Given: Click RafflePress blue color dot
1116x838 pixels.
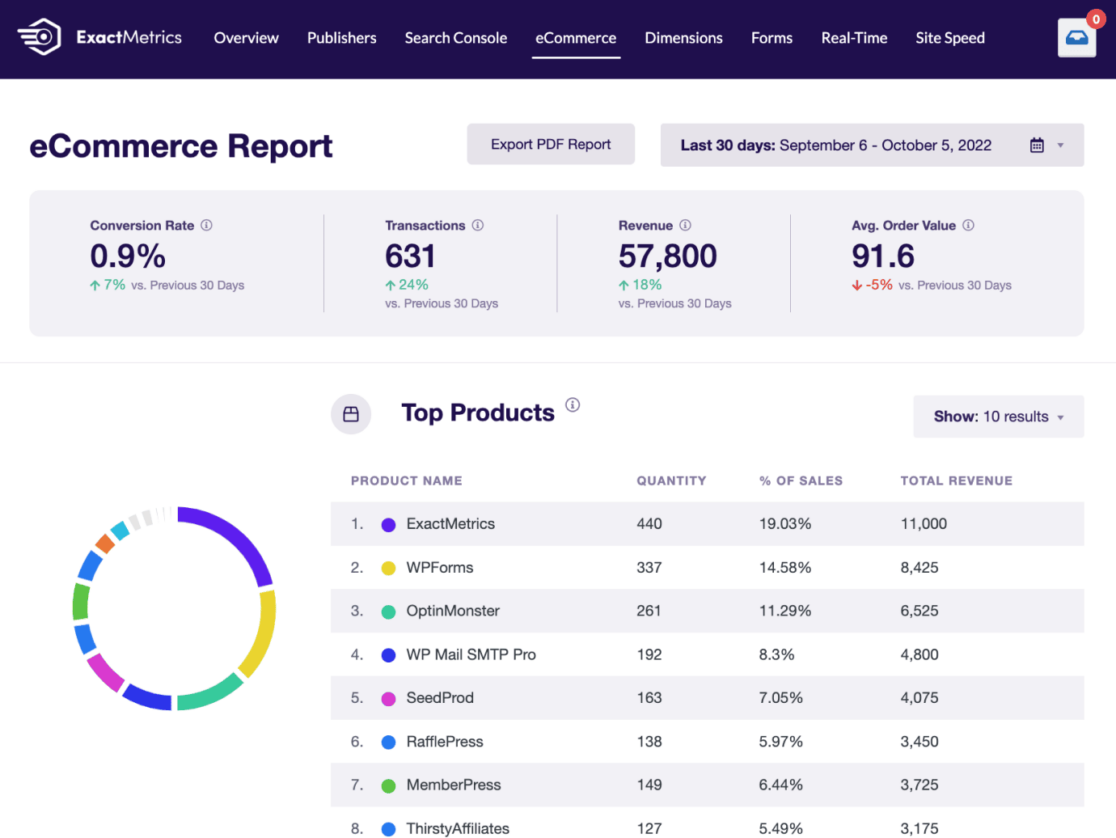Looking at the screenshot, I should (x=389, y=743).
